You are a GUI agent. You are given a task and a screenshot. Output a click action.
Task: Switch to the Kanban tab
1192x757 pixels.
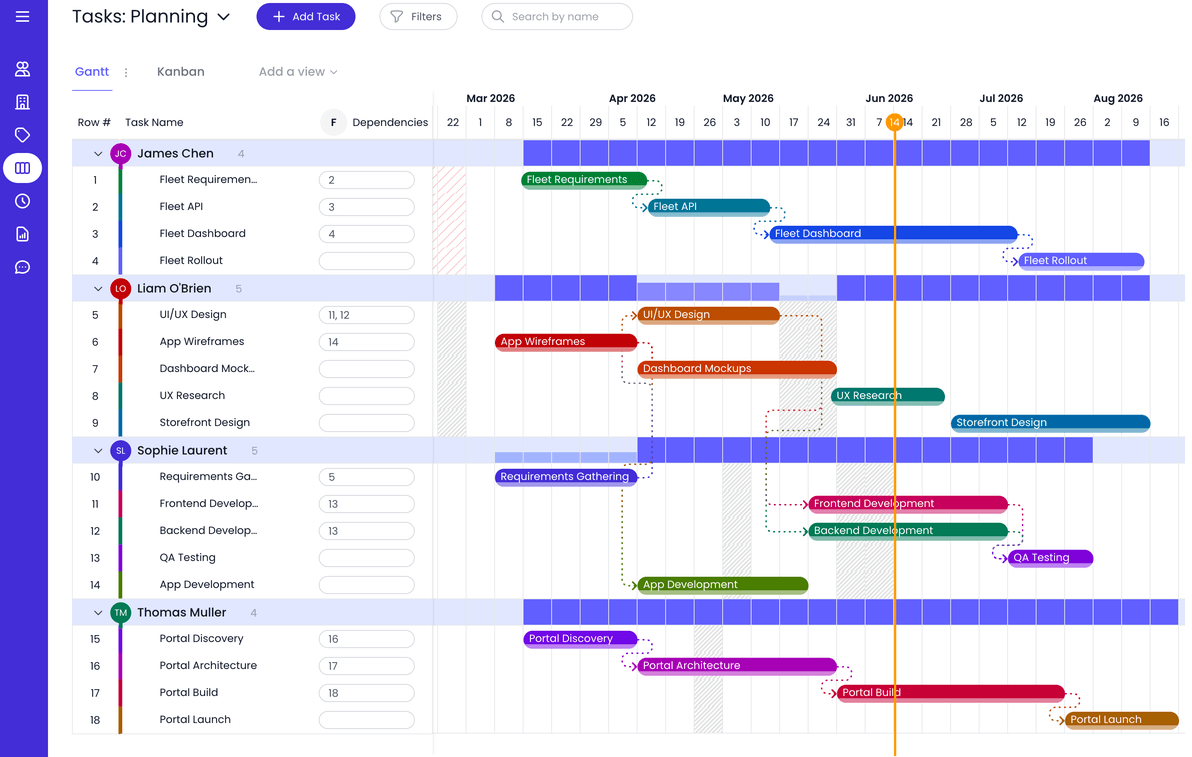[x=181, y=71]
